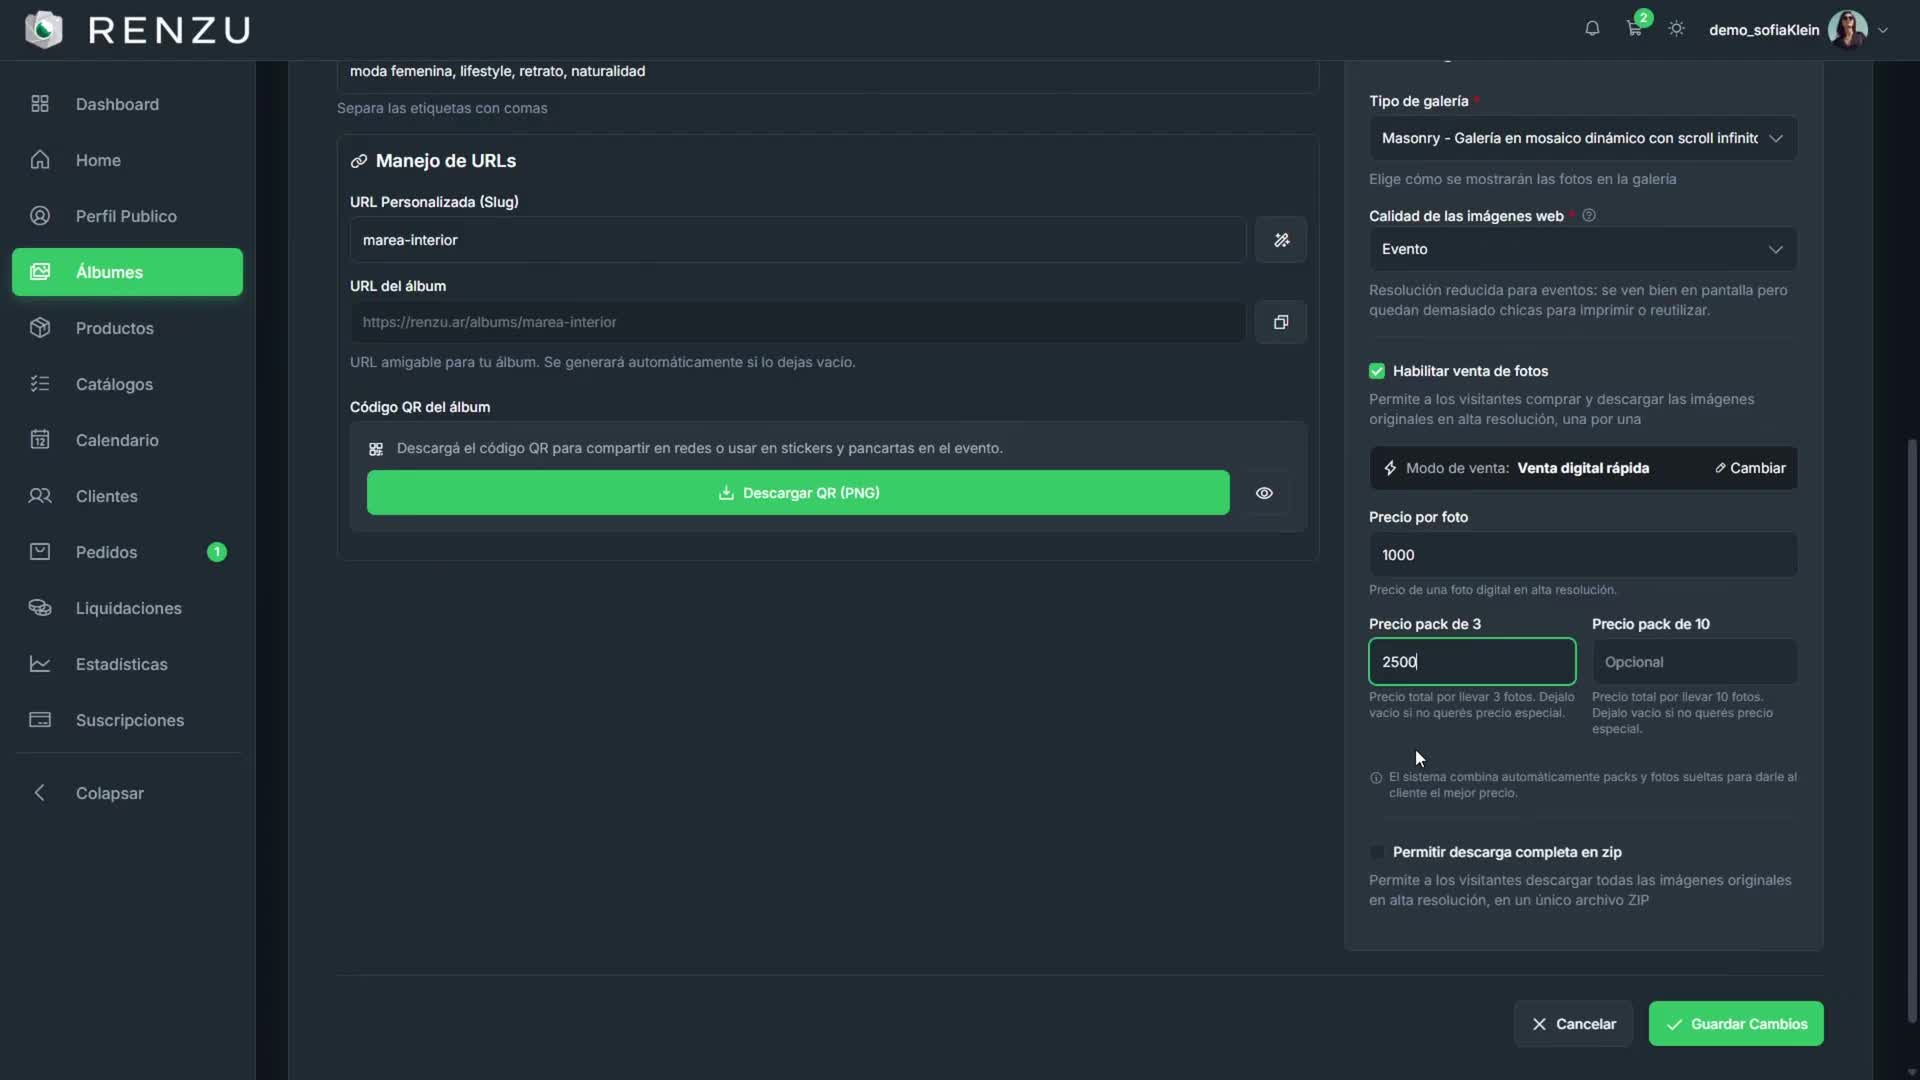Click the Pedidos badge showing 1

point(216,552)
